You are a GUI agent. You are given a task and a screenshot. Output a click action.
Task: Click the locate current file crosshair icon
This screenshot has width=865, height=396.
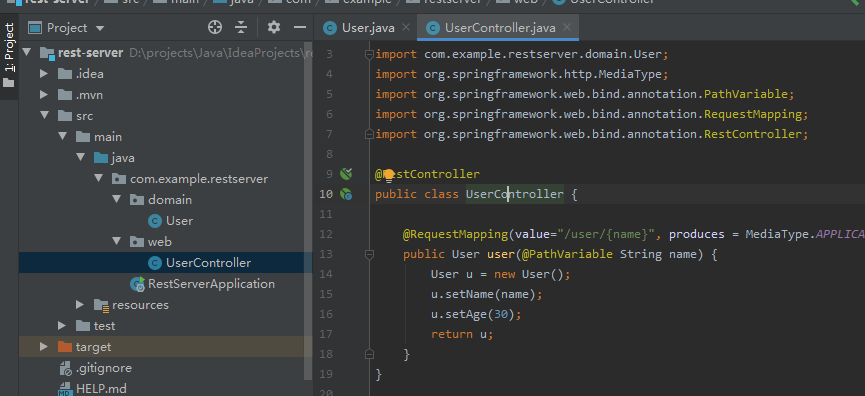tap(215, 27)
